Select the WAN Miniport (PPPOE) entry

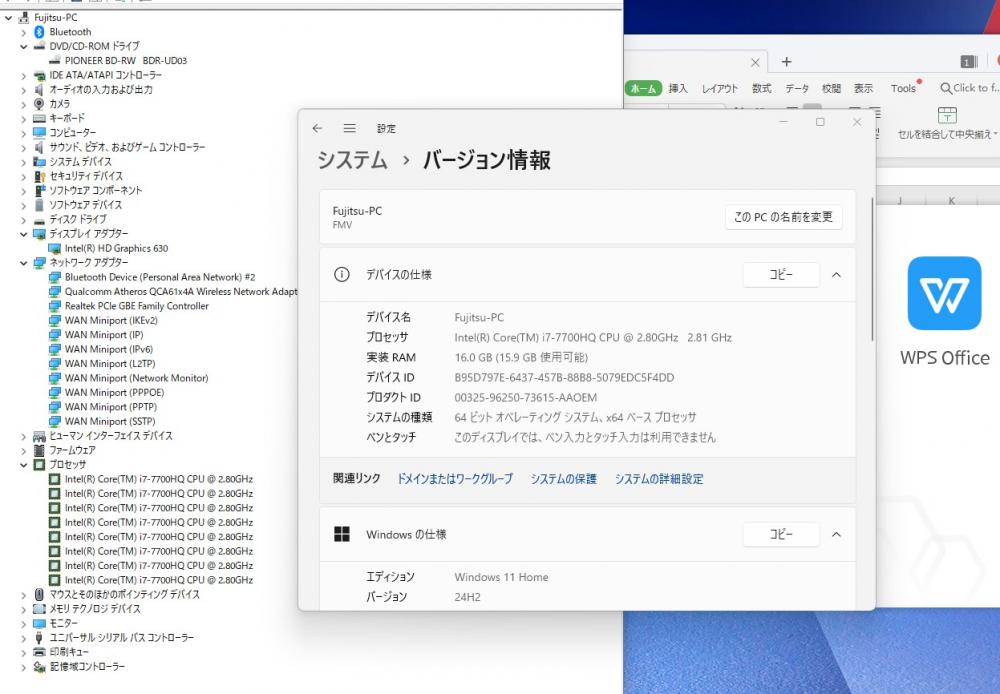pos(114,393)
